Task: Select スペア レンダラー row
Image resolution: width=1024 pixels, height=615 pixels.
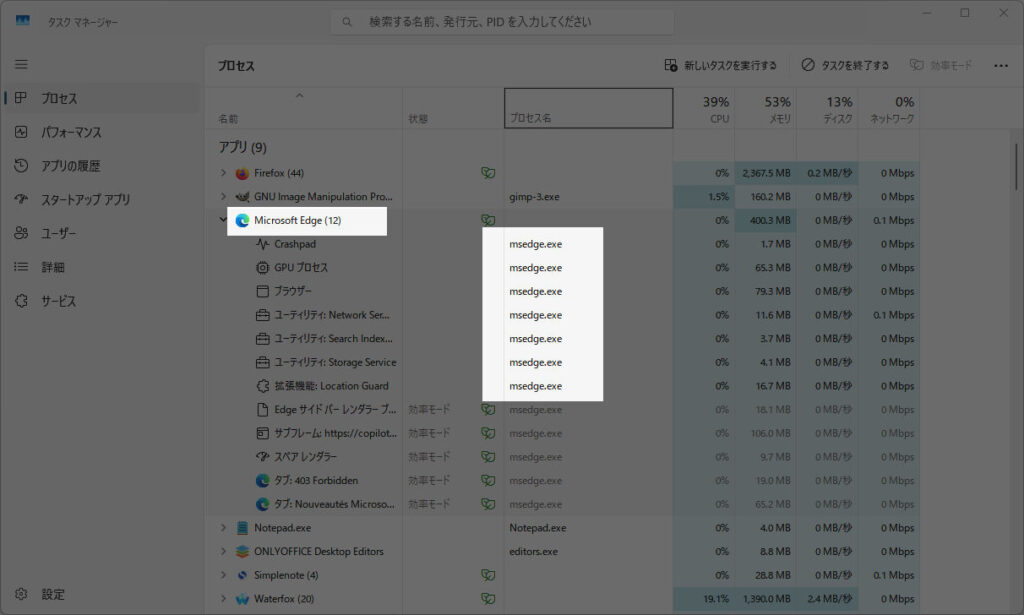Action: [563, 457]
